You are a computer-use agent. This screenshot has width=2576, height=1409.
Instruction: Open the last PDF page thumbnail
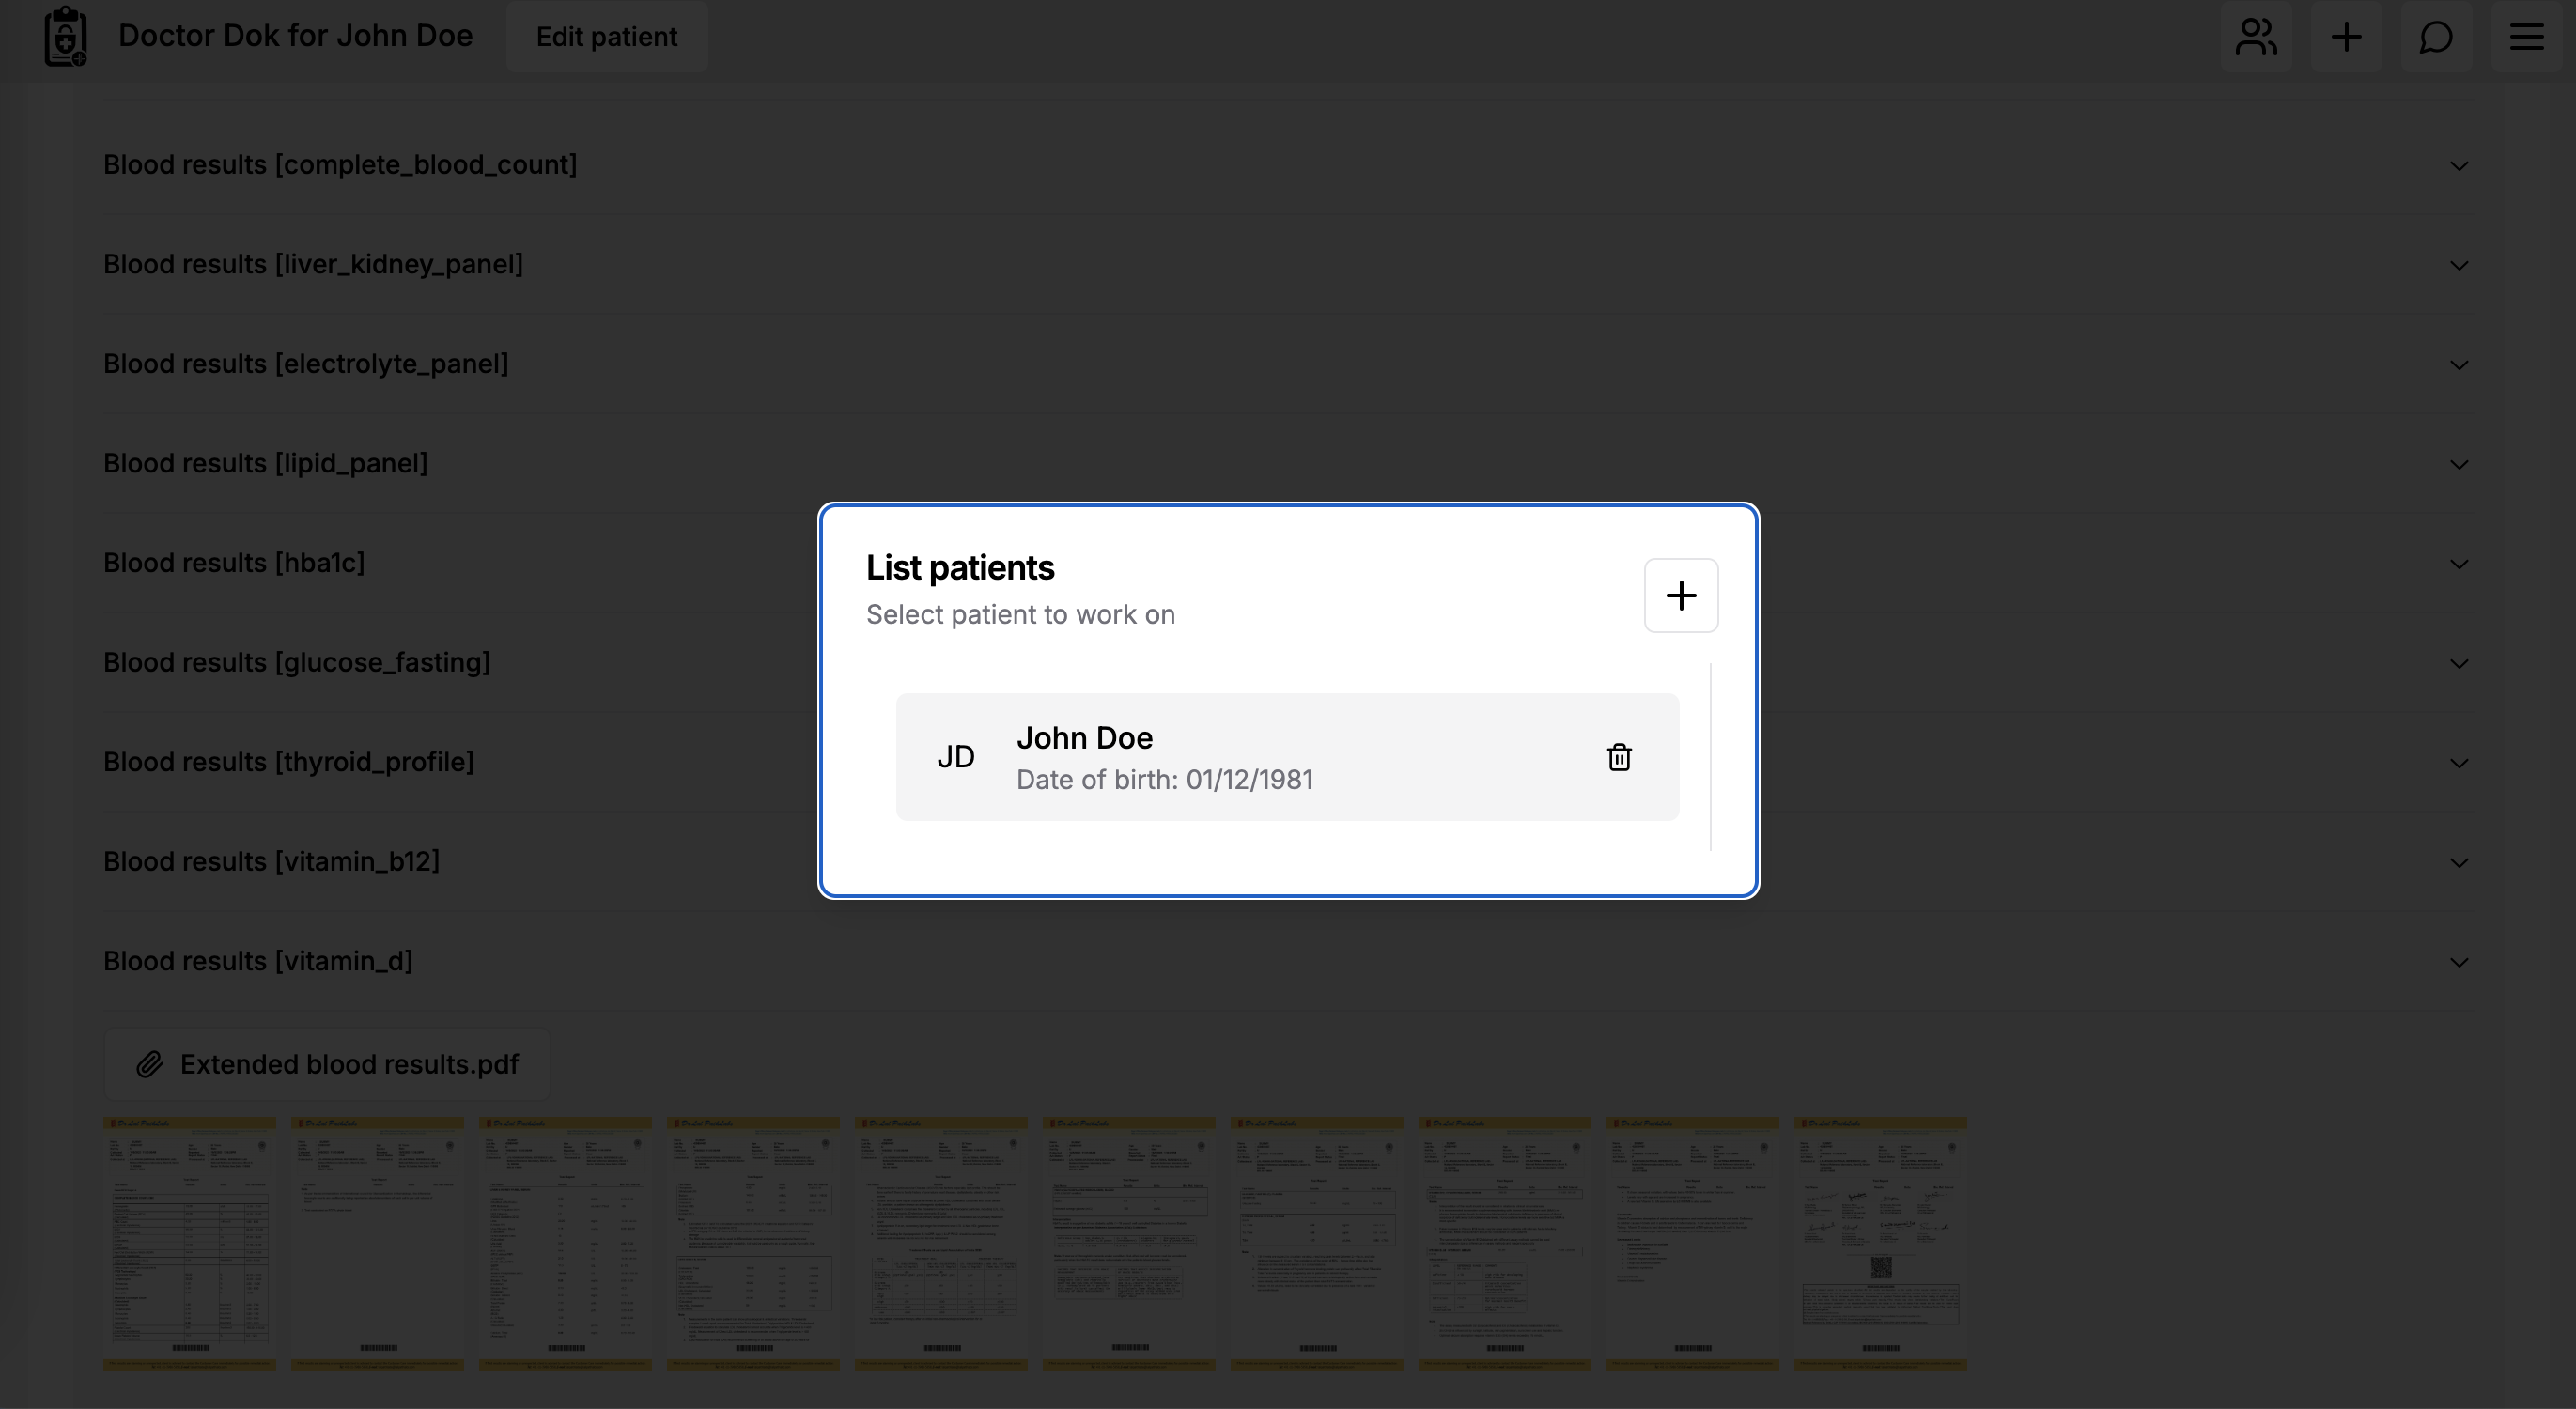1880,1243
